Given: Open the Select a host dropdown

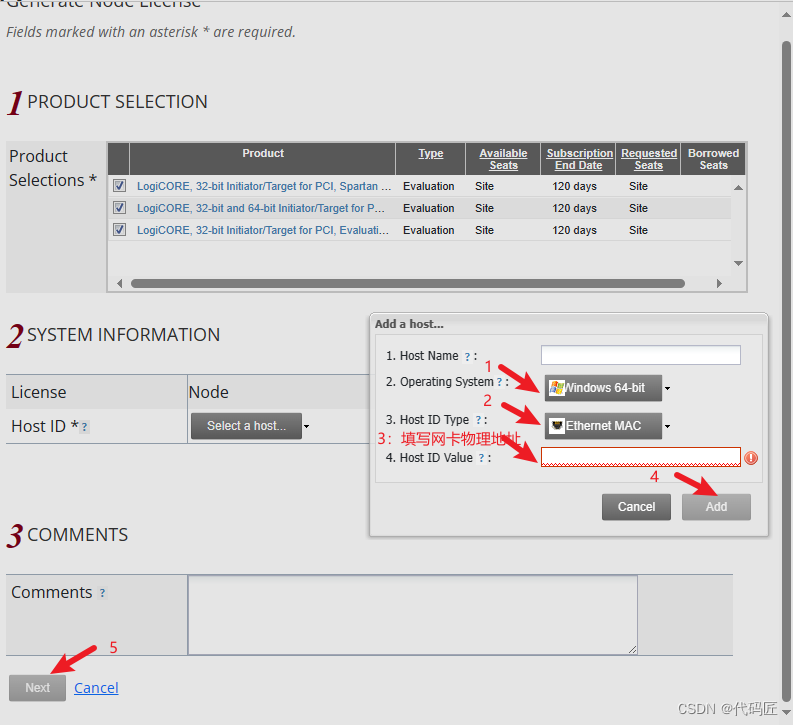Looking at the screenshot, I should pos(246,426).
